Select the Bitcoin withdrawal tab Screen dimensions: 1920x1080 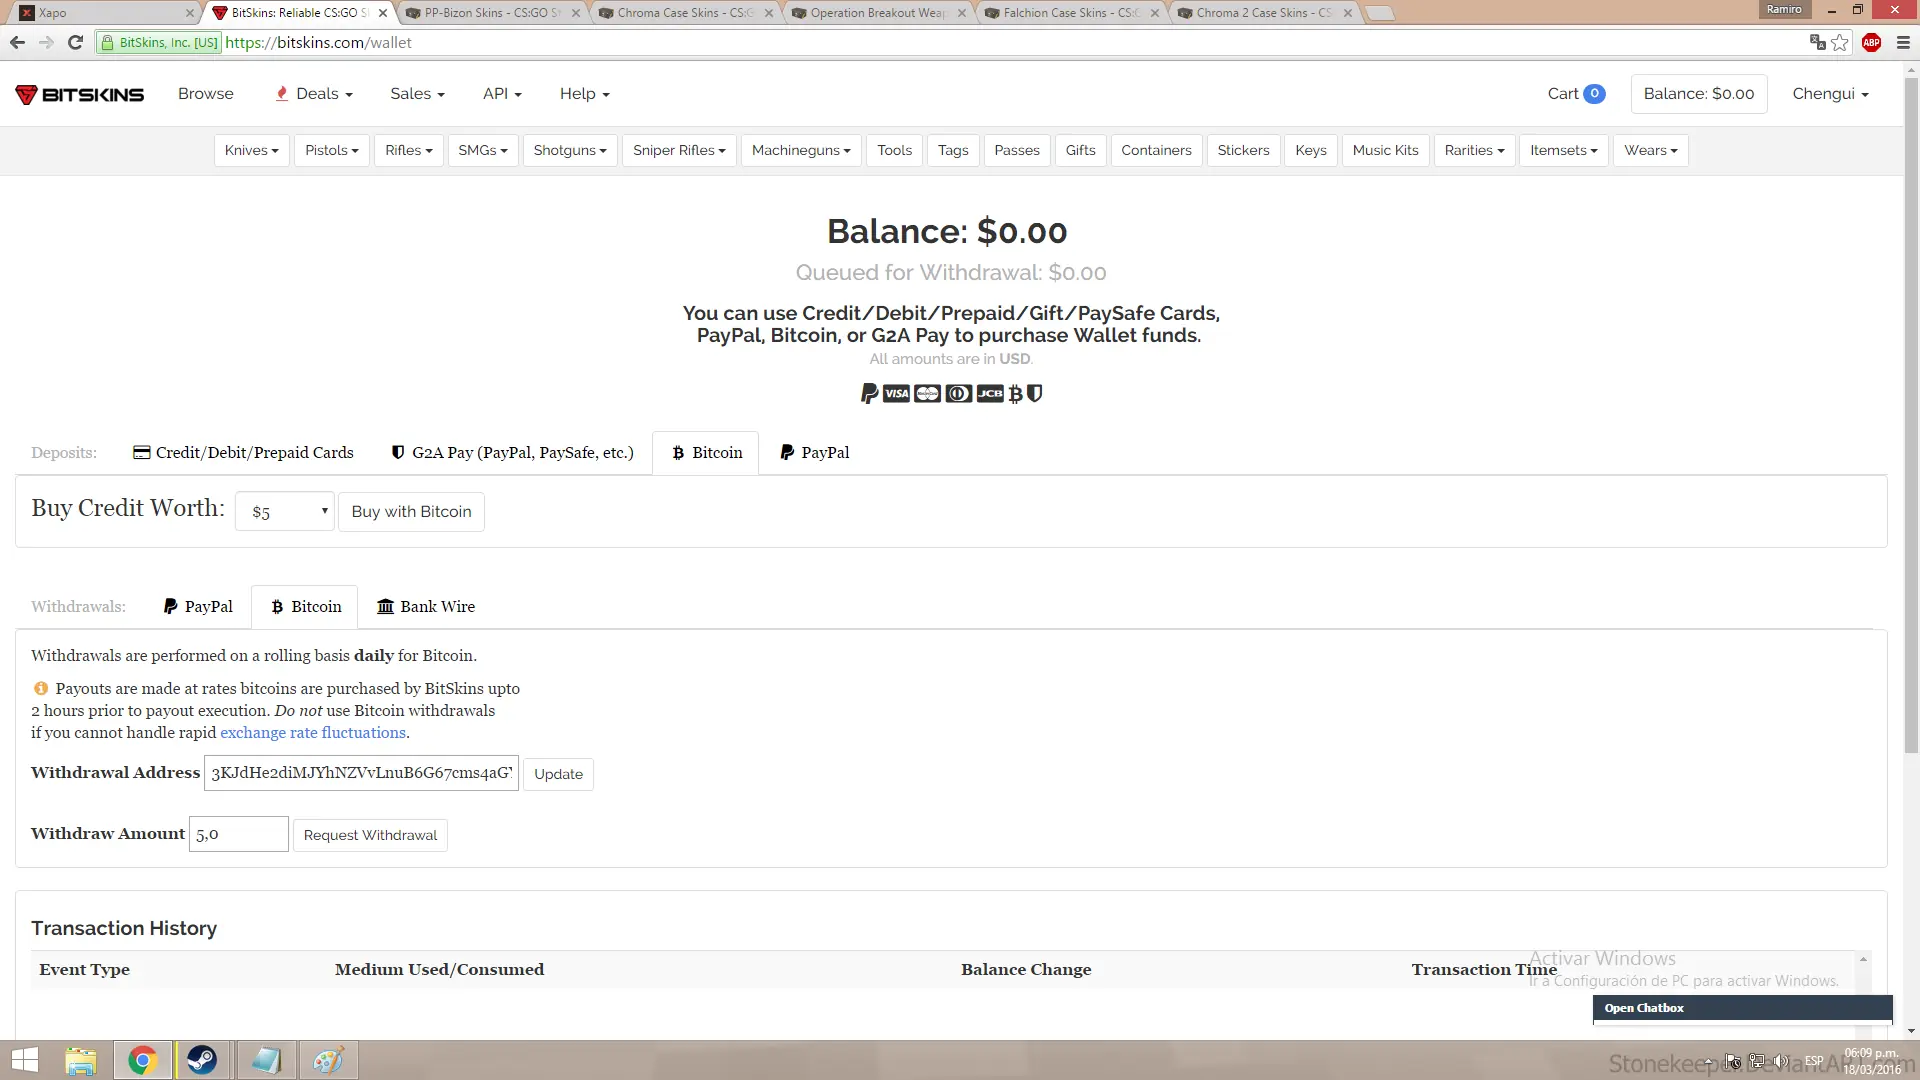tap(305, 607)
